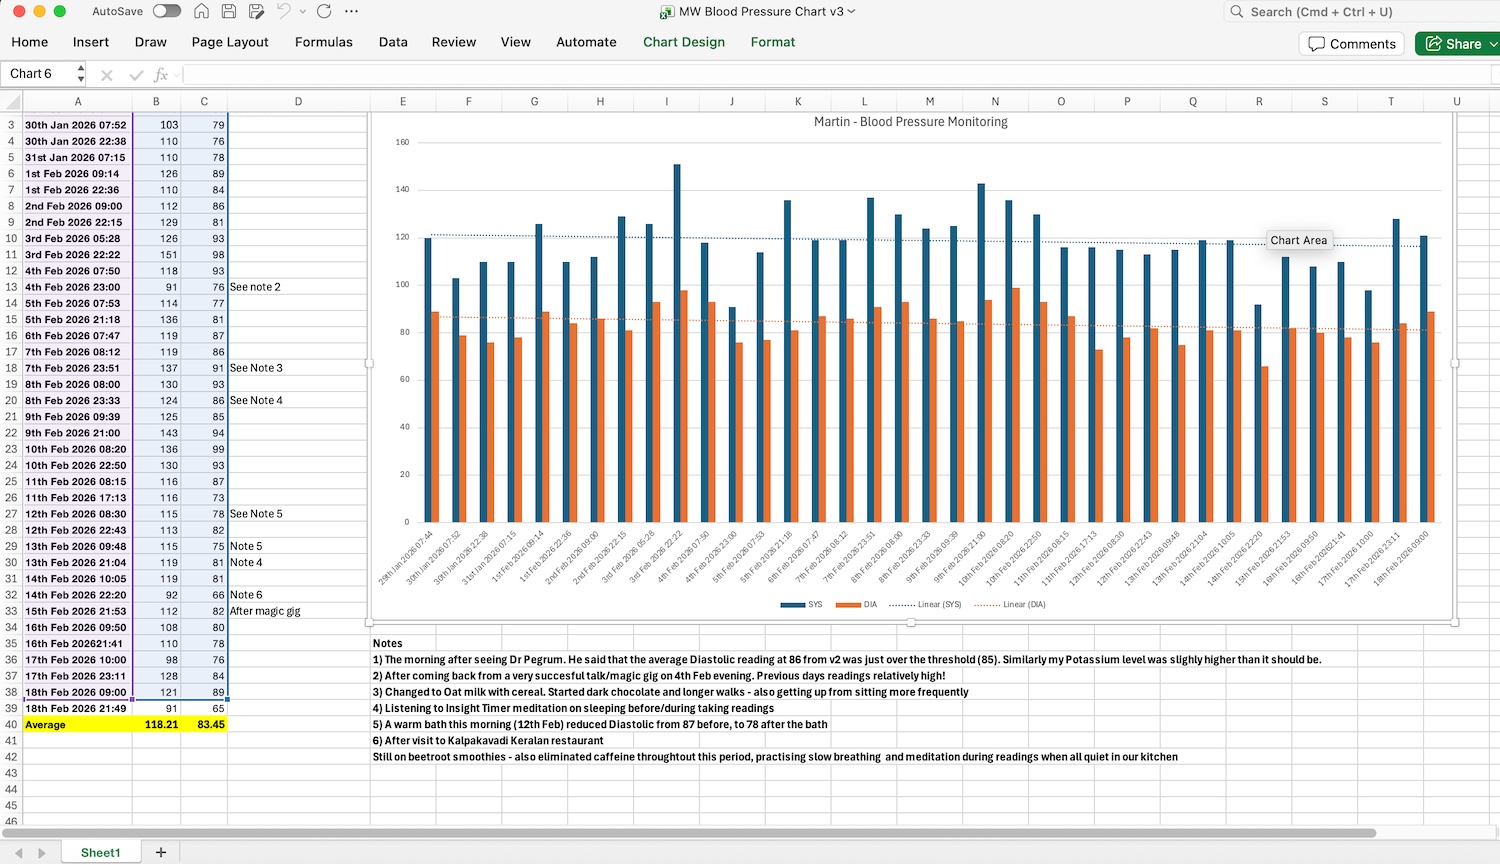Click the select-all corner triangle

12,102
